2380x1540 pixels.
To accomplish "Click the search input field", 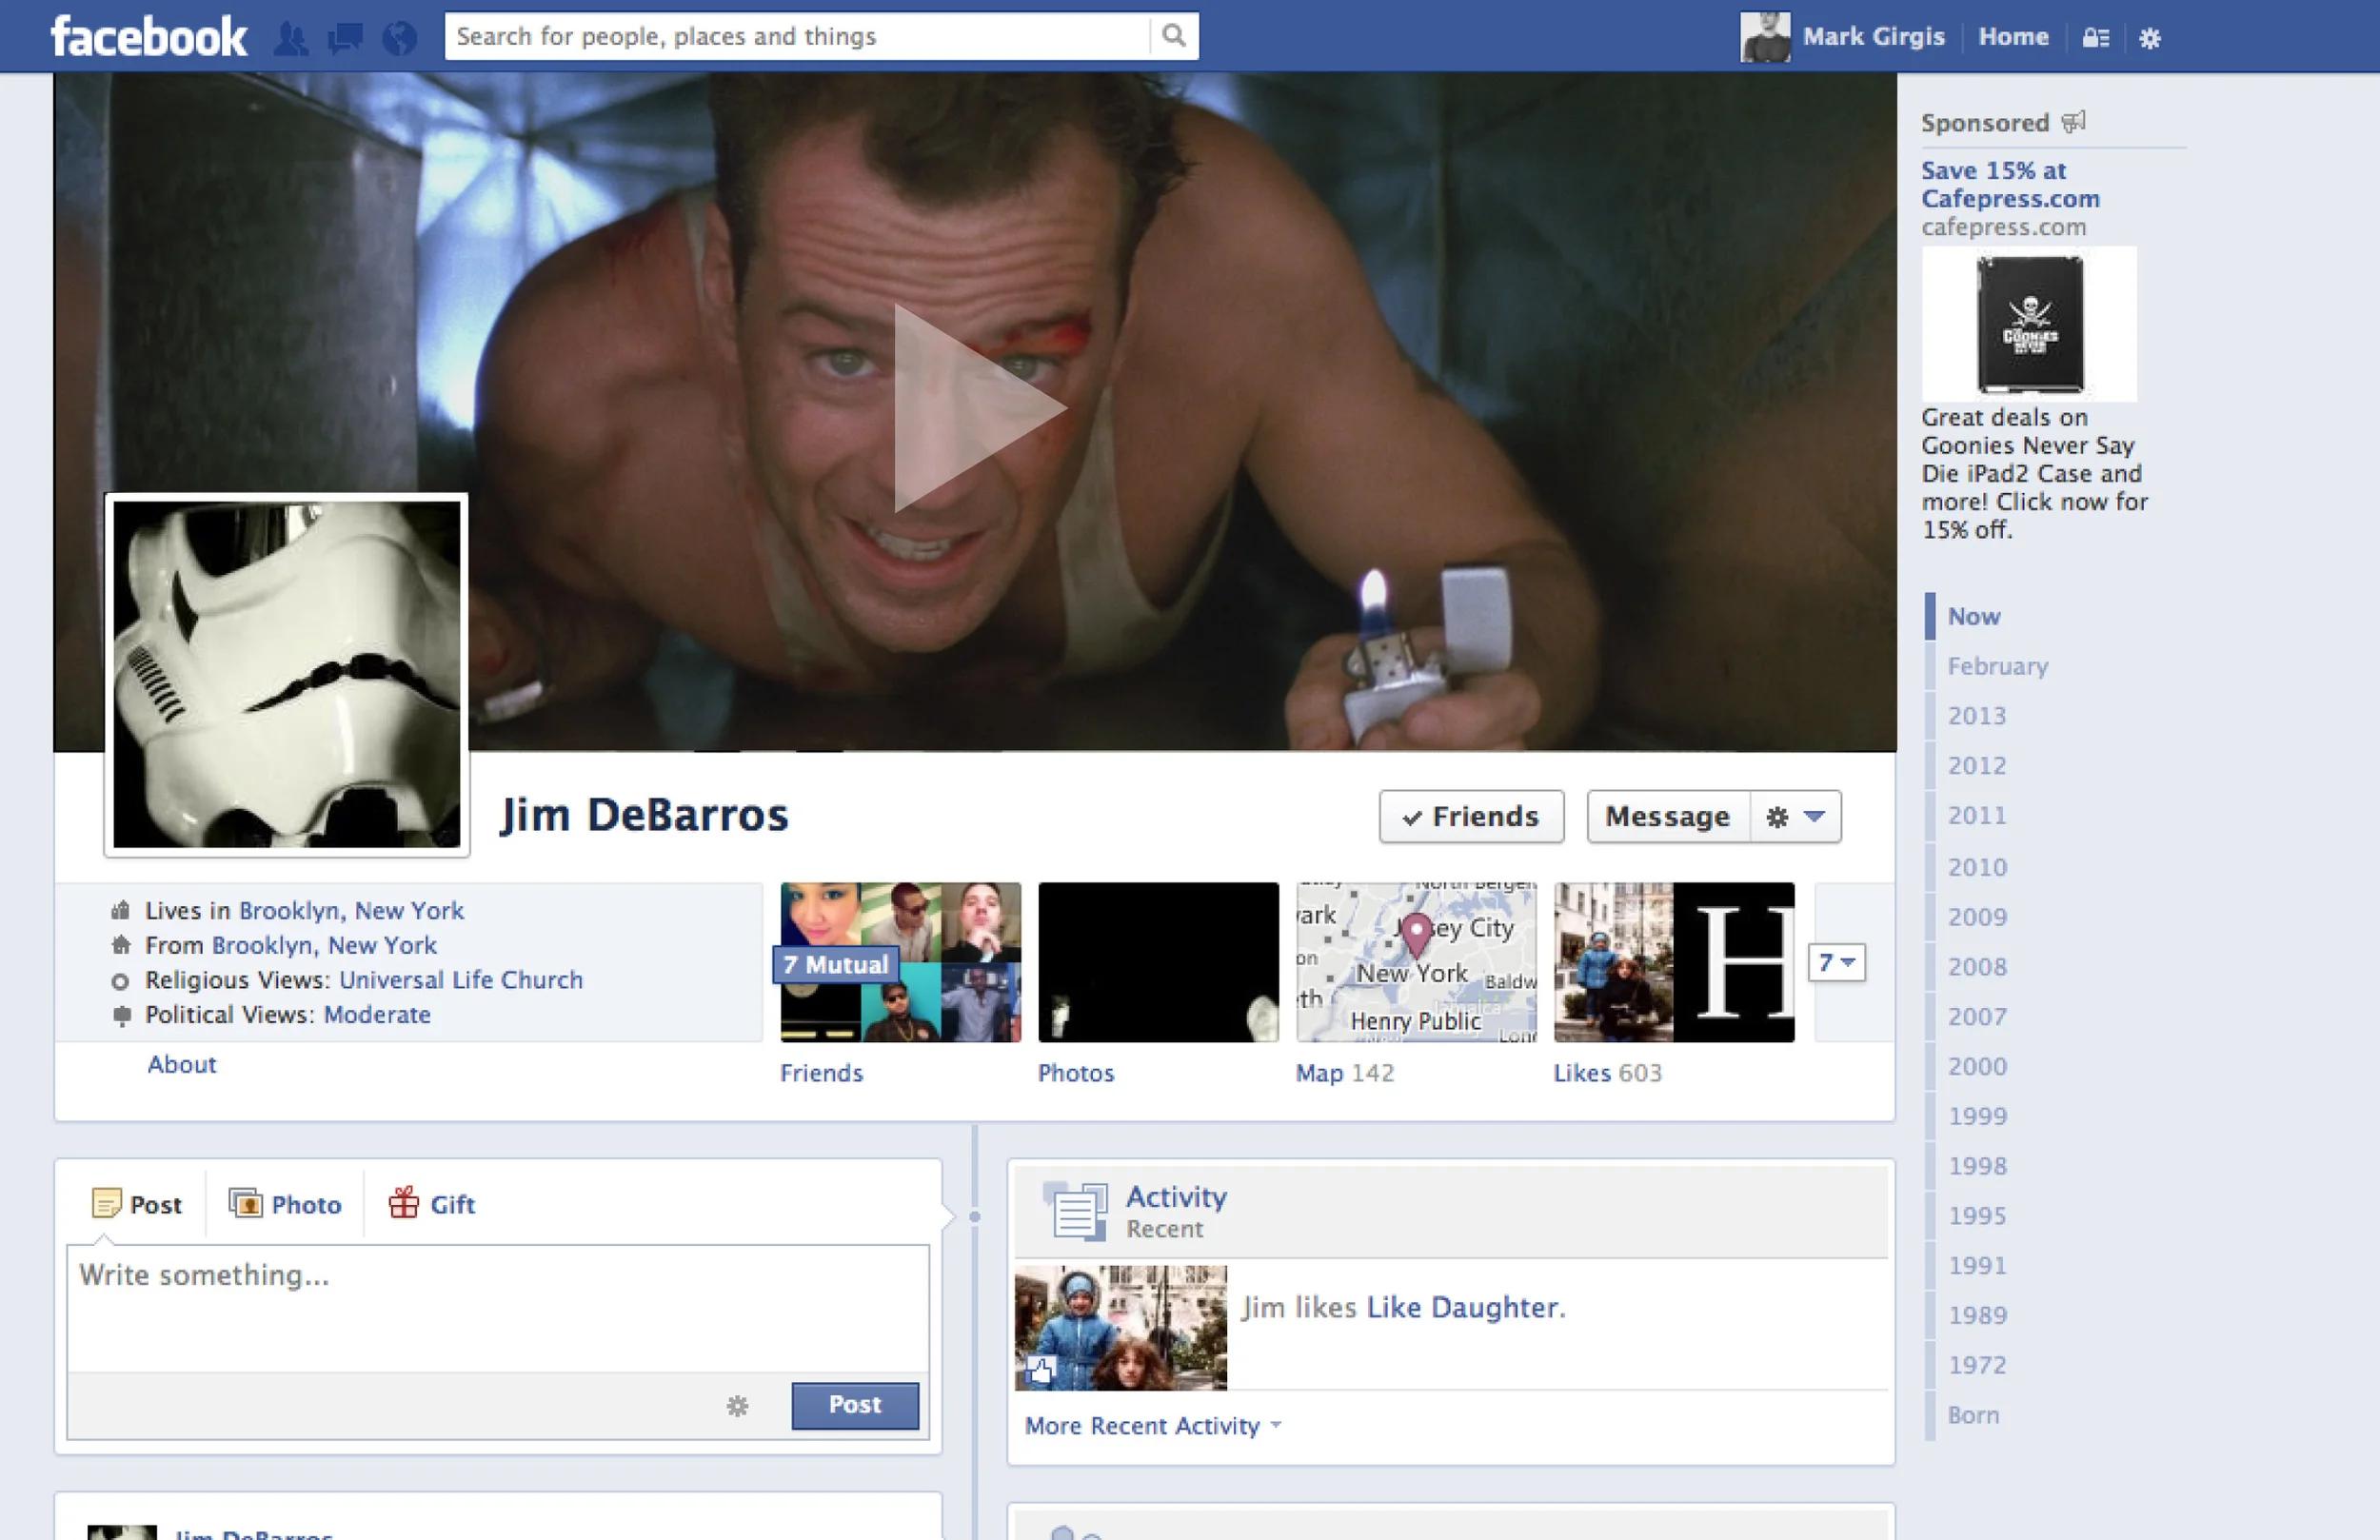I will (798, 36).
